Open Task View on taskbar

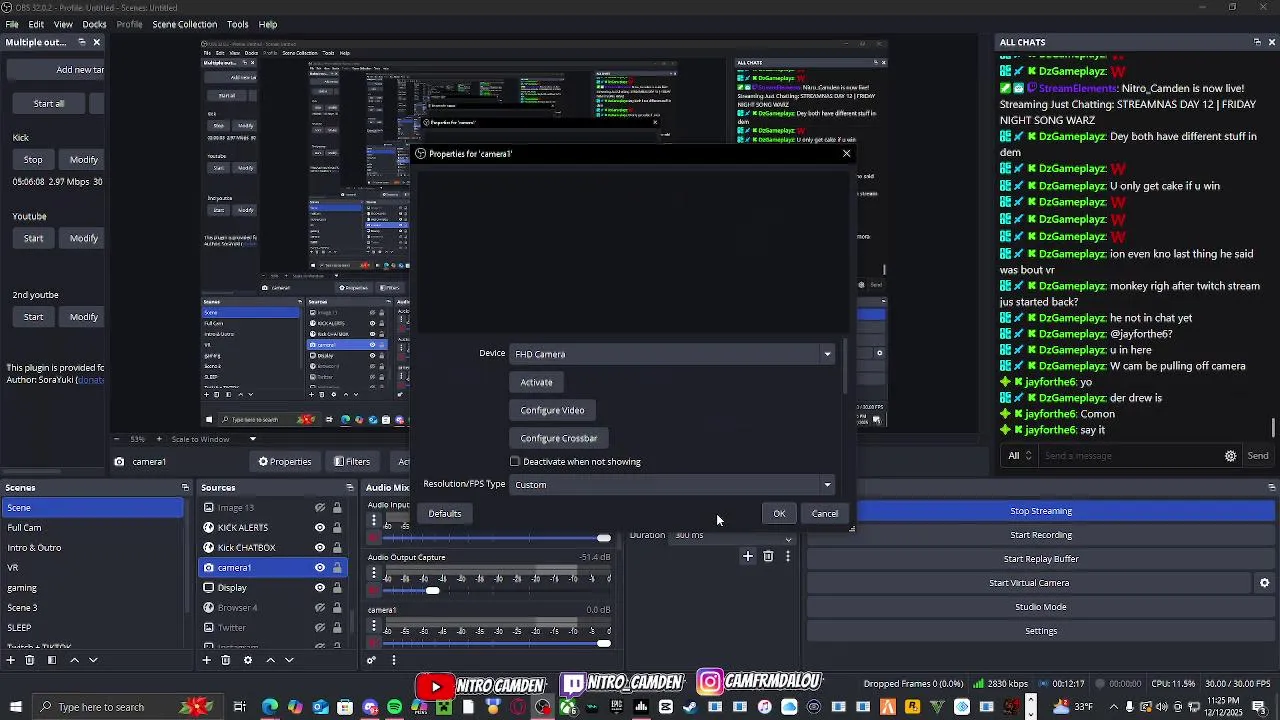[x=240, y=707]
